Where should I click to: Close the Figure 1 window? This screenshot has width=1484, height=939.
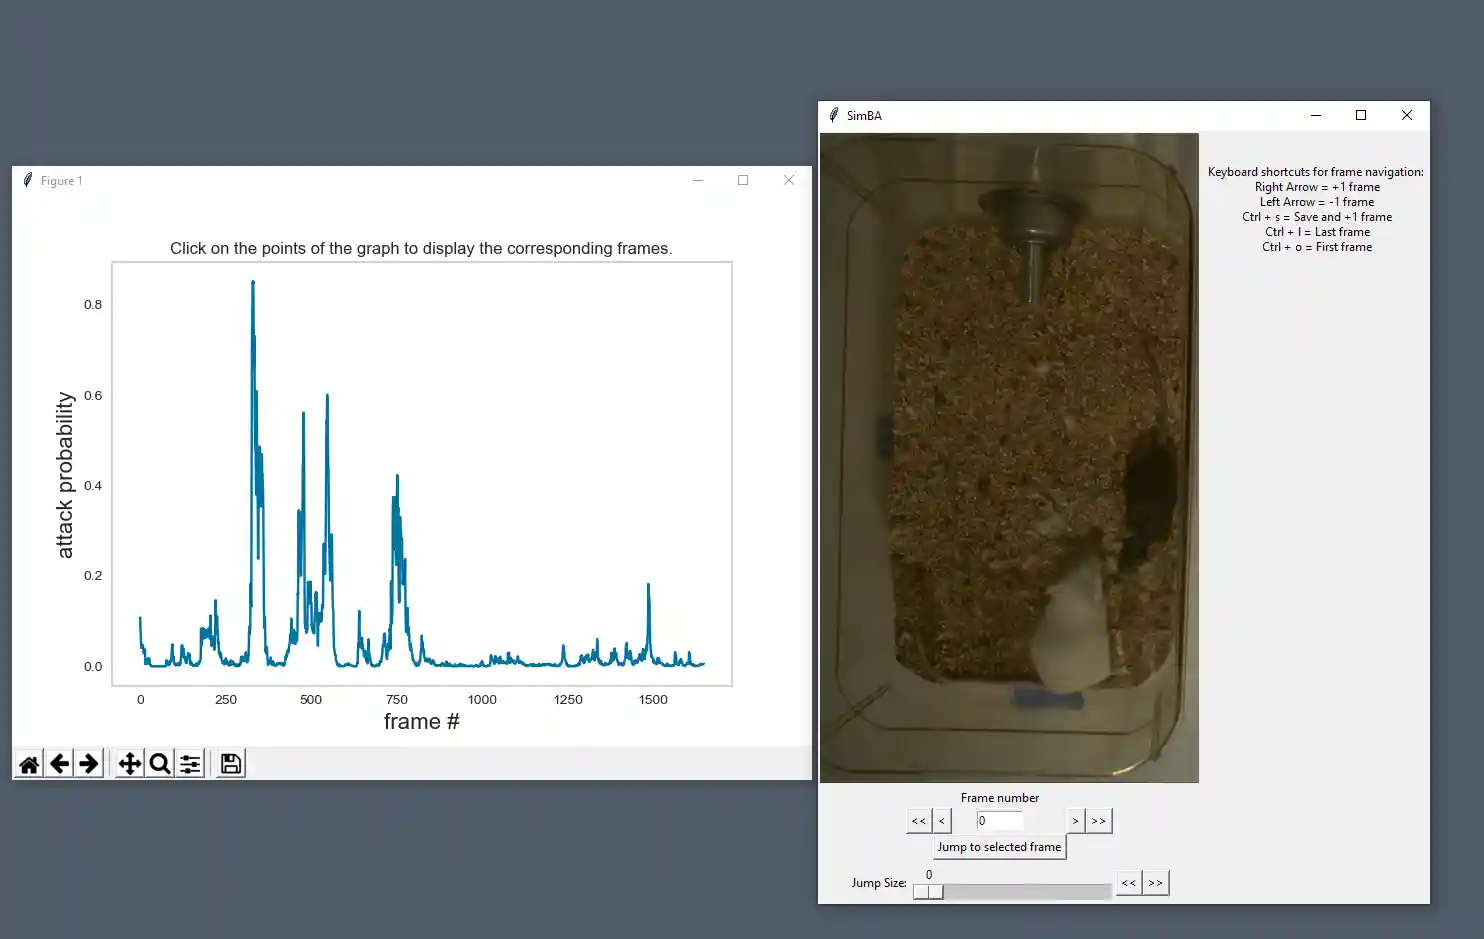[788, 180]
